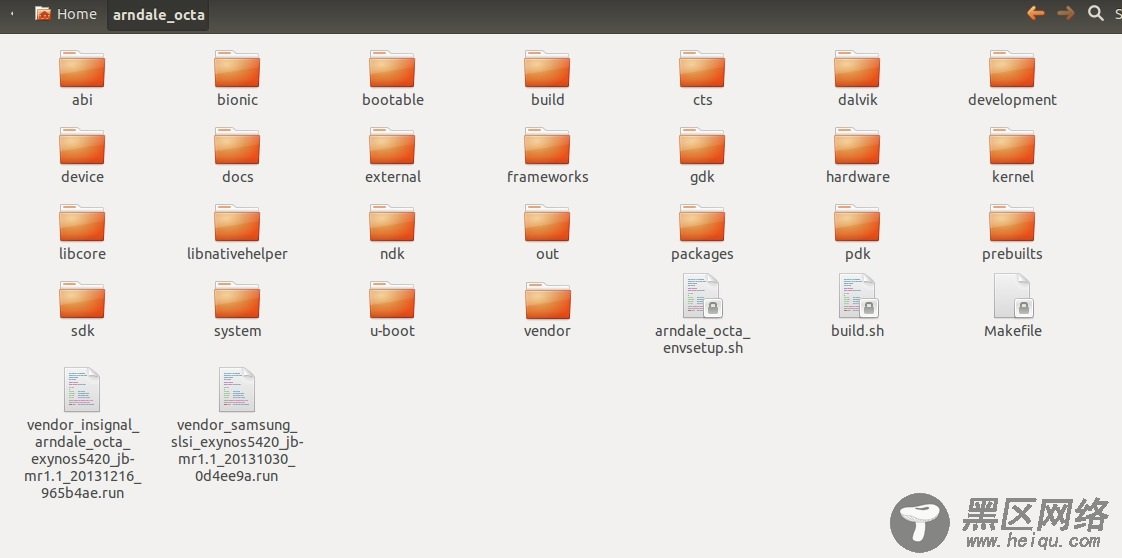Click the "development" folder name label
Screen dimensions: 1122x558
pyautogui.click(x=1012, y=100)
